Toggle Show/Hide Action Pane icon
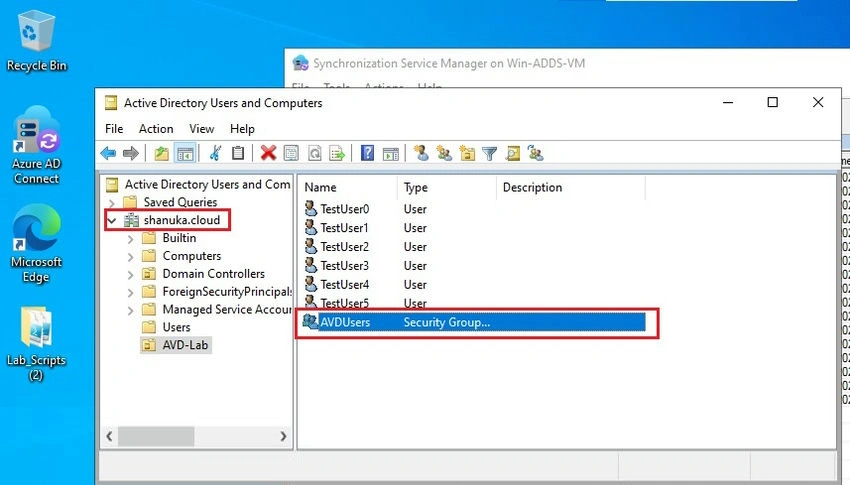The width and height of the screenshot is (850, 485). [x=390, y=153]
